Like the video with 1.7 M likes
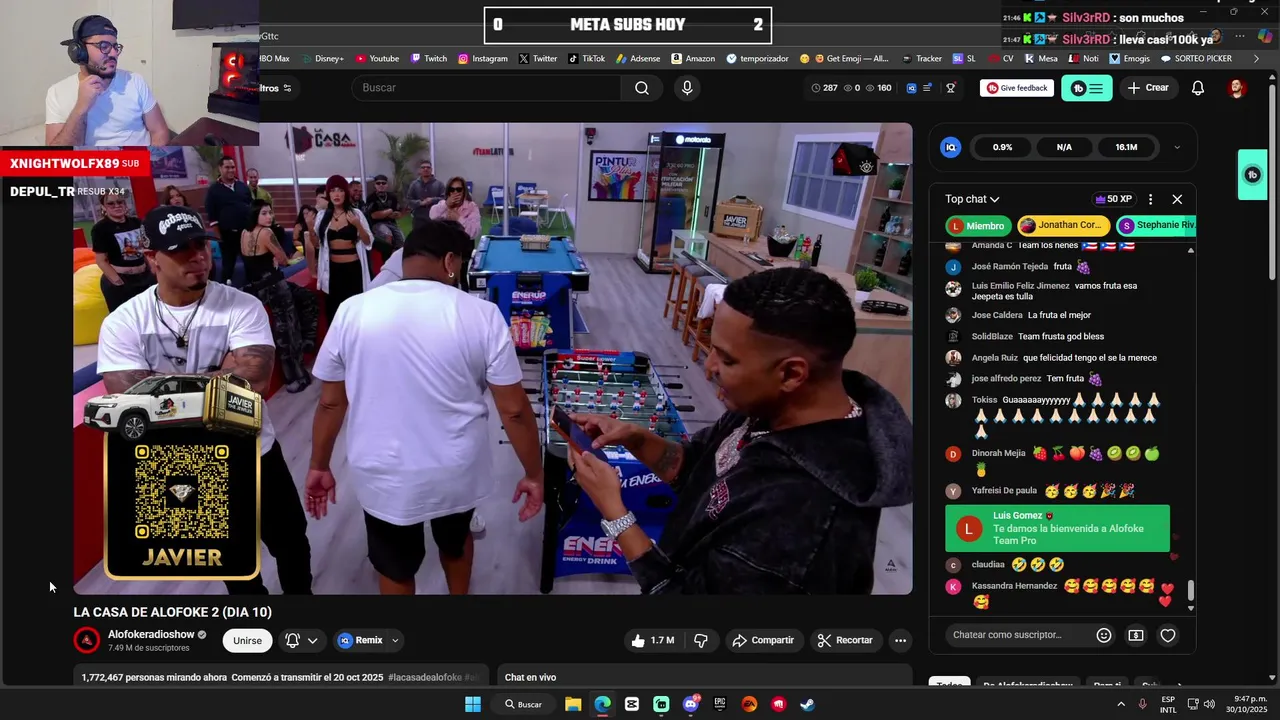 652,640
